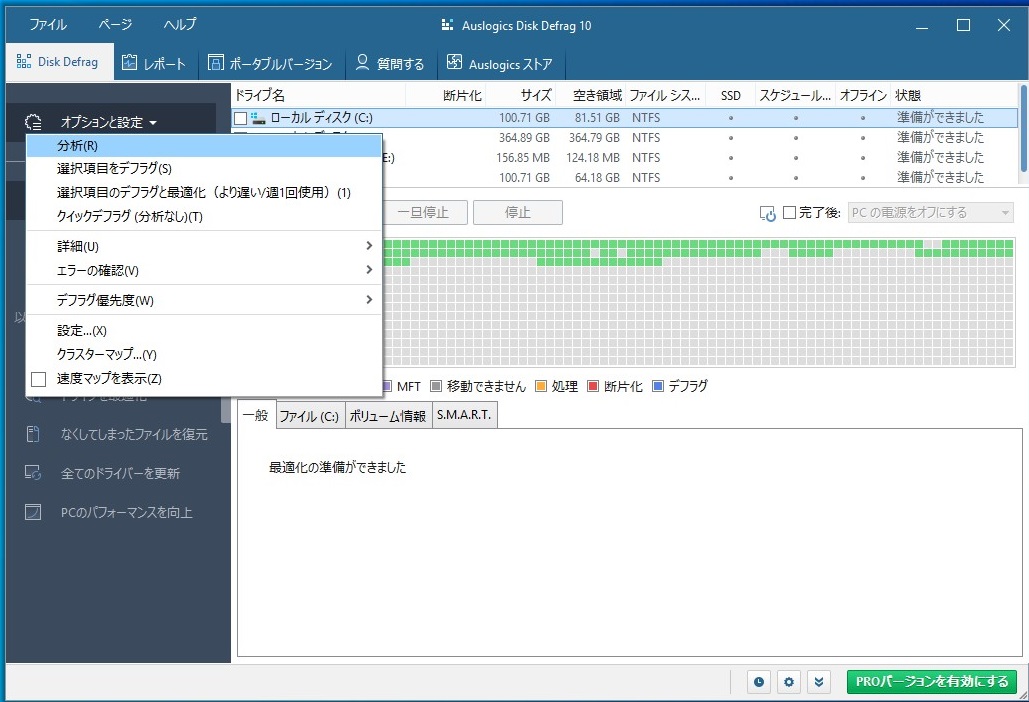
Task: Choose 選択項目をデフラグ(S)
Action: click(204, 169)
